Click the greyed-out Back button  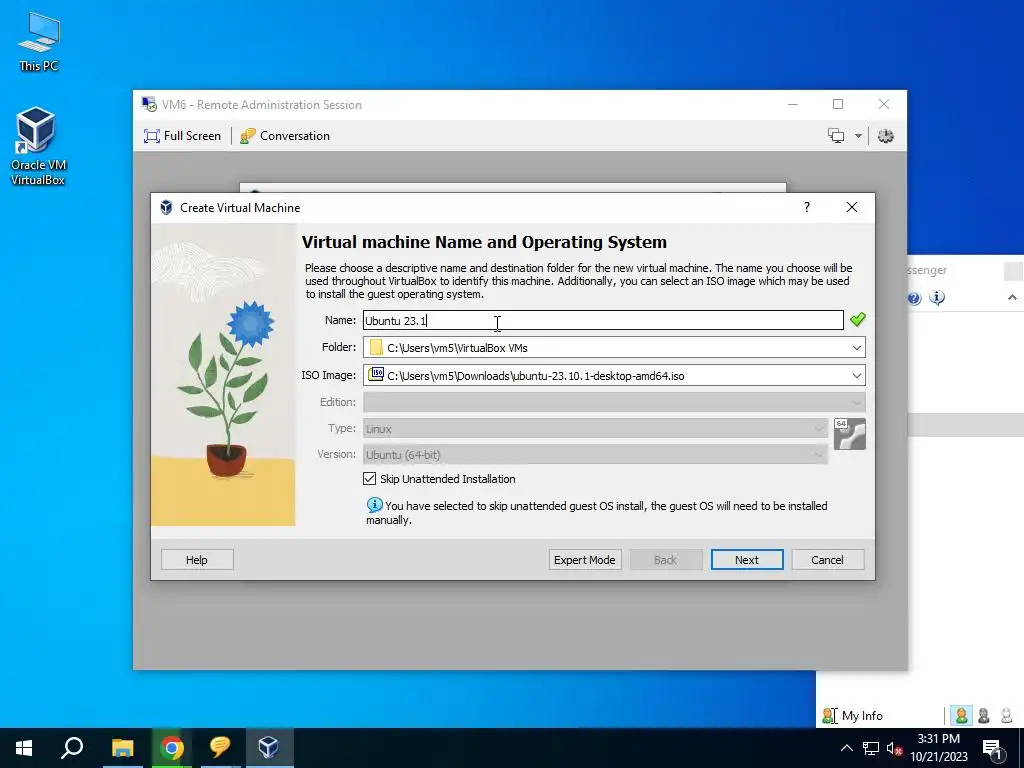(x=665, y=560)
